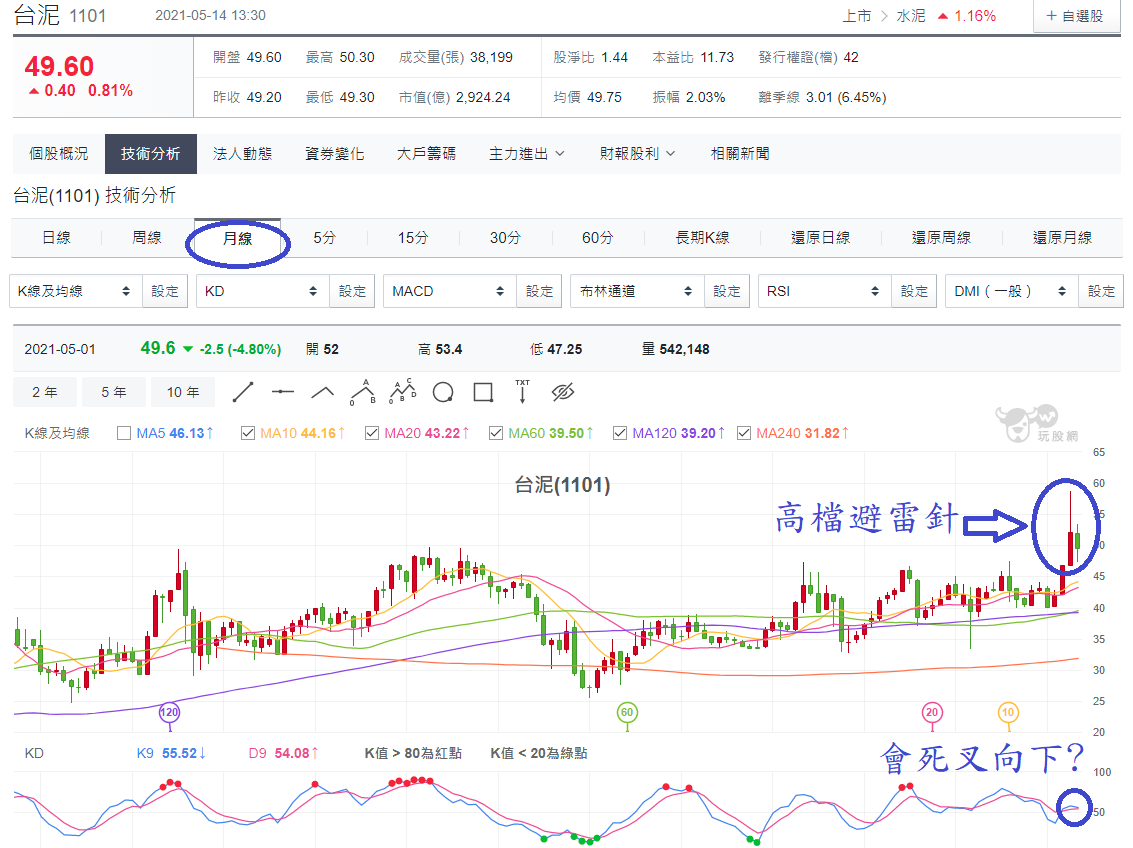The height and width of the screenshot is (848, 1133).
Task: Switch to 還原月線 chart
Action: point(1062,238)
